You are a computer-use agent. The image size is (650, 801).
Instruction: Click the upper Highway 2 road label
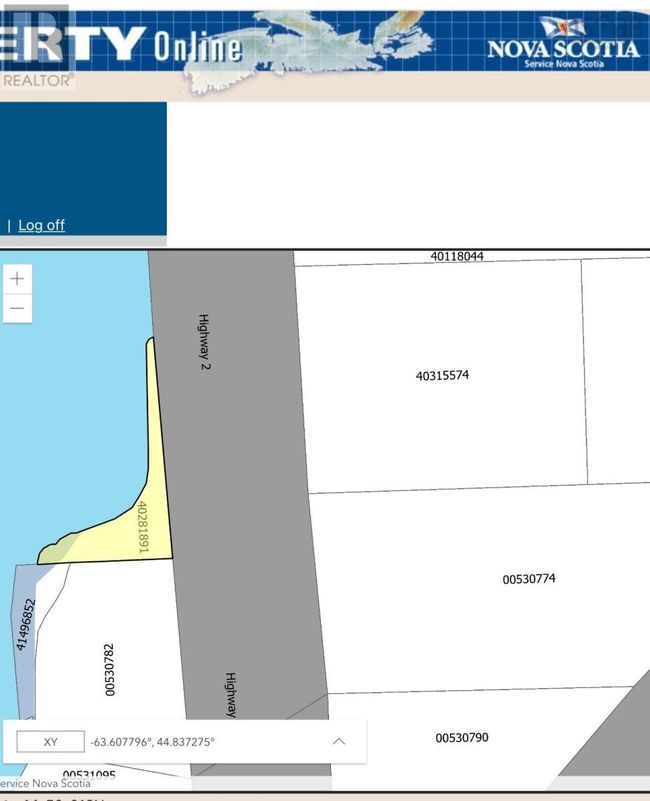coord(204,342)
